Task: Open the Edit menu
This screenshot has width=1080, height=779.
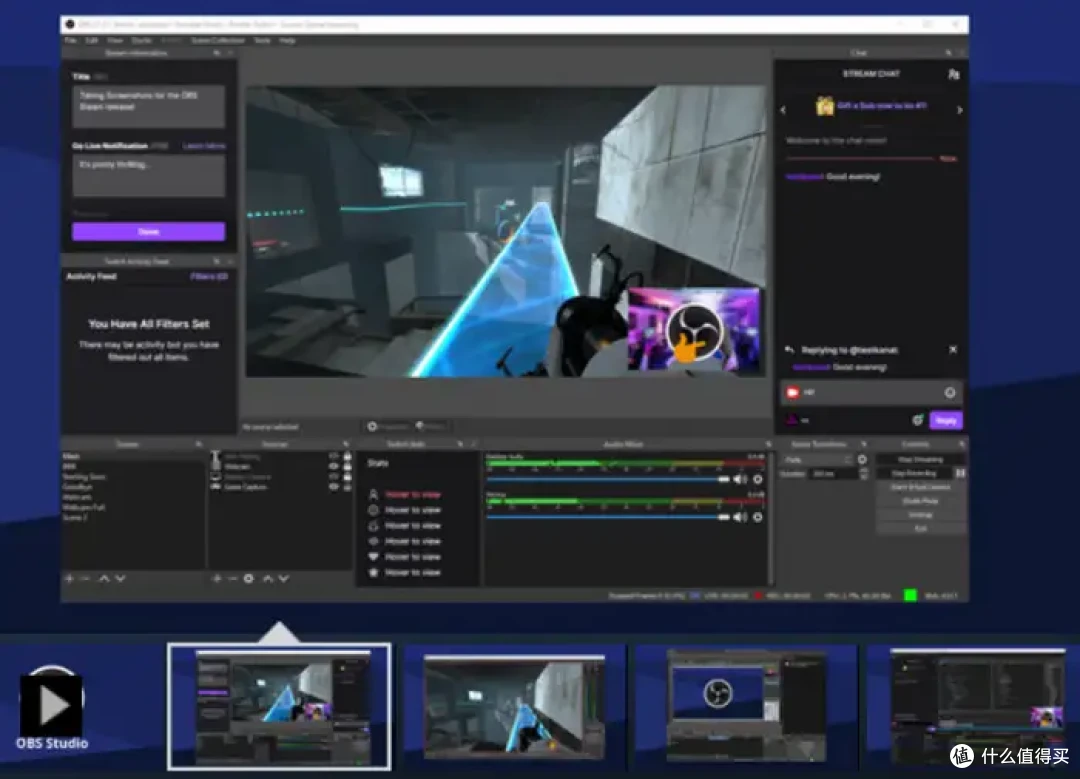Action: point(92,41)
